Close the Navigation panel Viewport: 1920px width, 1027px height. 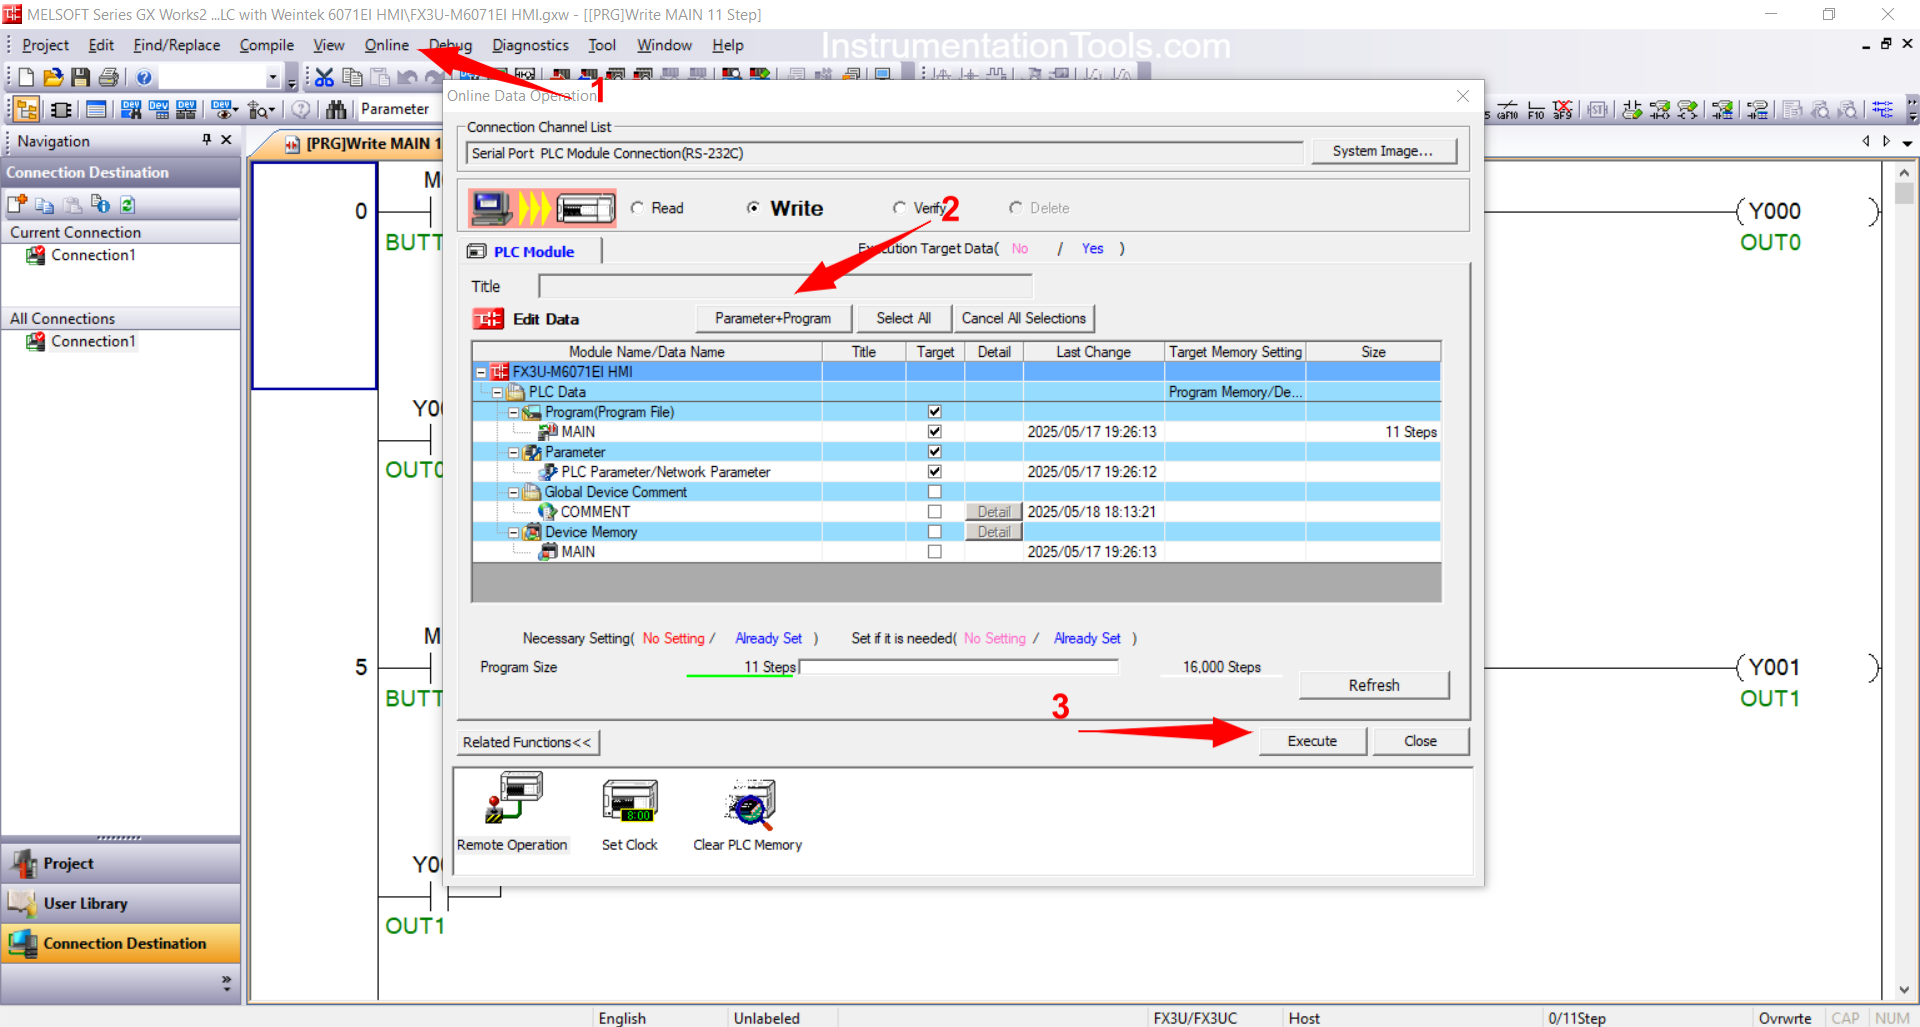[226, 140]
